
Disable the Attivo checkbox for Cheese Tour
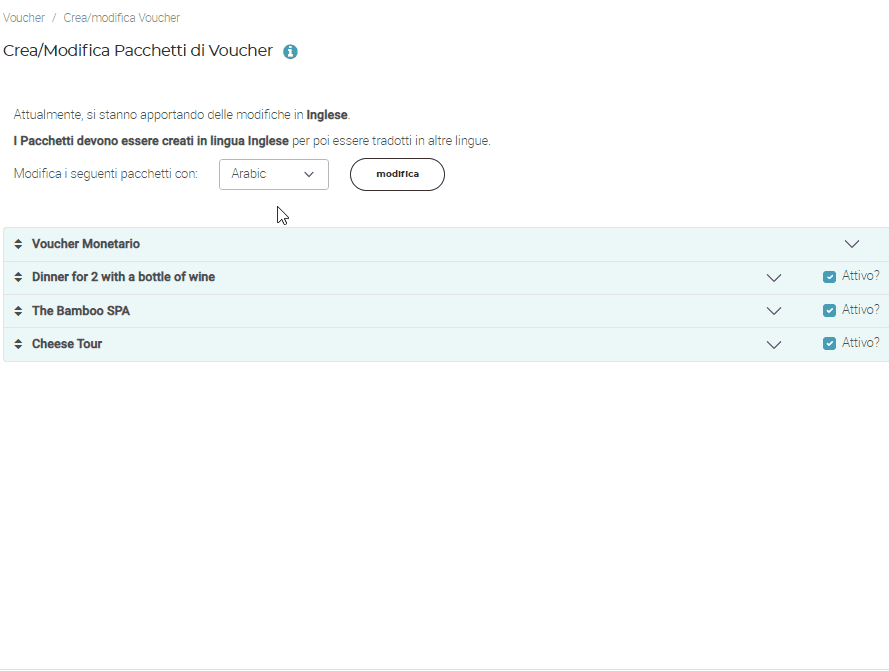point(829,343)
